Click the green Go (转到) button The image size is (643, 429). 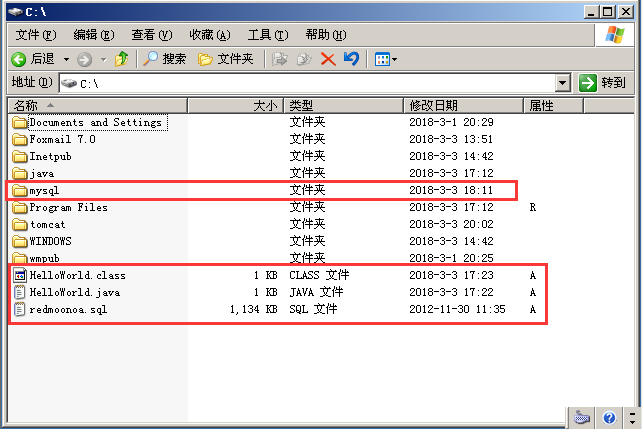click(x=602, y=83)
